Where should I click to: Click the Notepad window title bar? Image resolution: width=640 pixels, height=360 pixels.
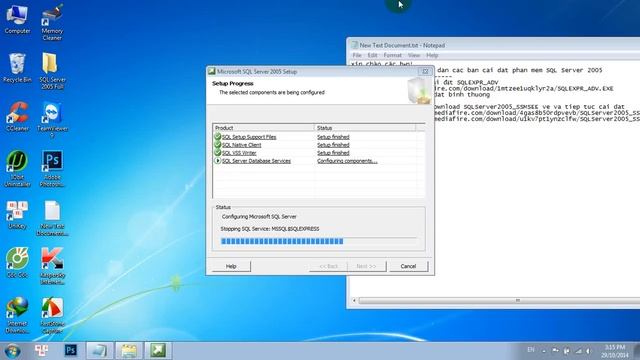pos(494,45)
